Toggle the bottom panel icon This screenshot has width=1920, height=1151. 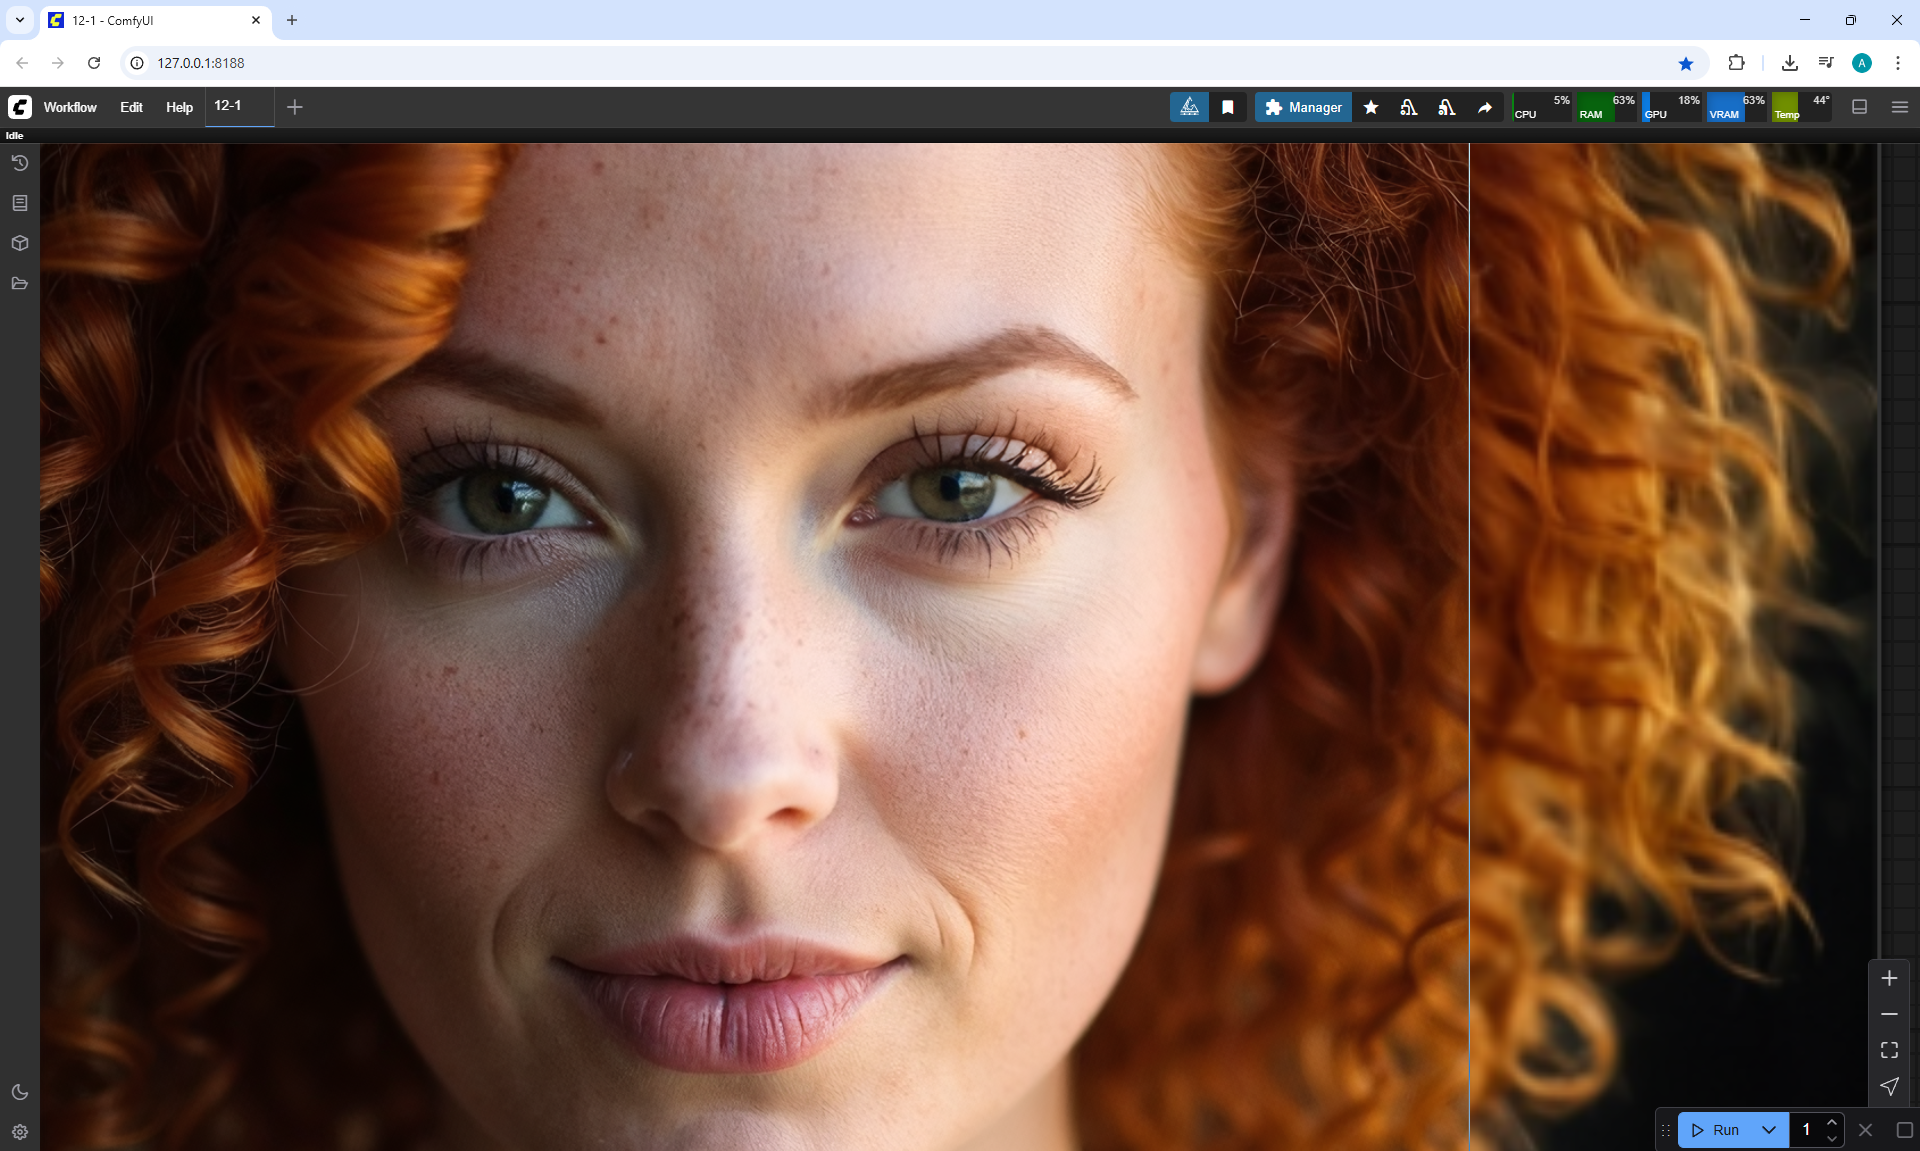[x=1860, y=107]
